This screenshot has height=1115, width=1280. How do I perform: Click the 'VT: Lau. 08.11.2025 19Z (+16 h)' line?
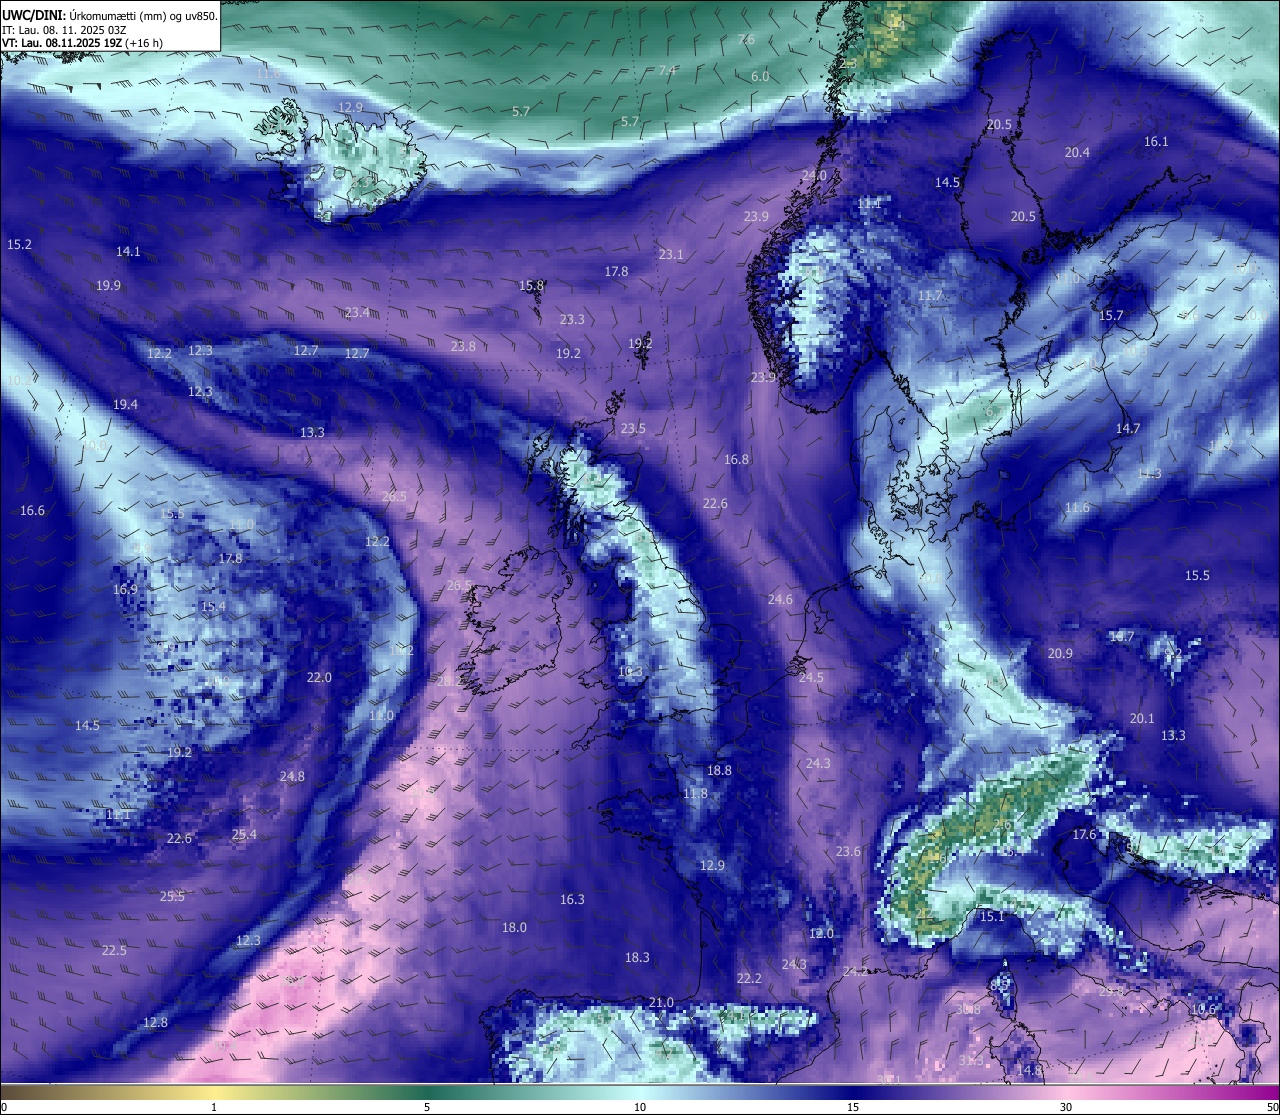click(82, 43)
